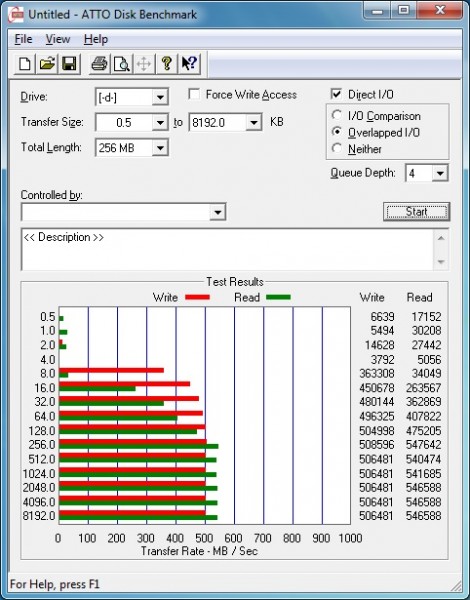Enable the Force Write Access checkbox

point(194,94)
